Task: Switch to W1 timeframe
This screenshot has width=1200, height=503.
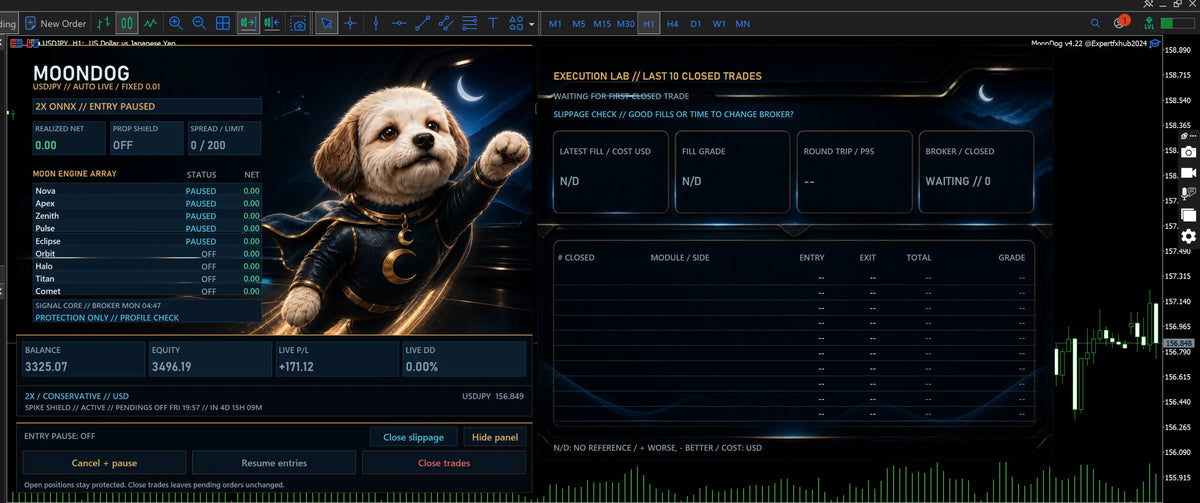Action: click(x=719, y=23)
